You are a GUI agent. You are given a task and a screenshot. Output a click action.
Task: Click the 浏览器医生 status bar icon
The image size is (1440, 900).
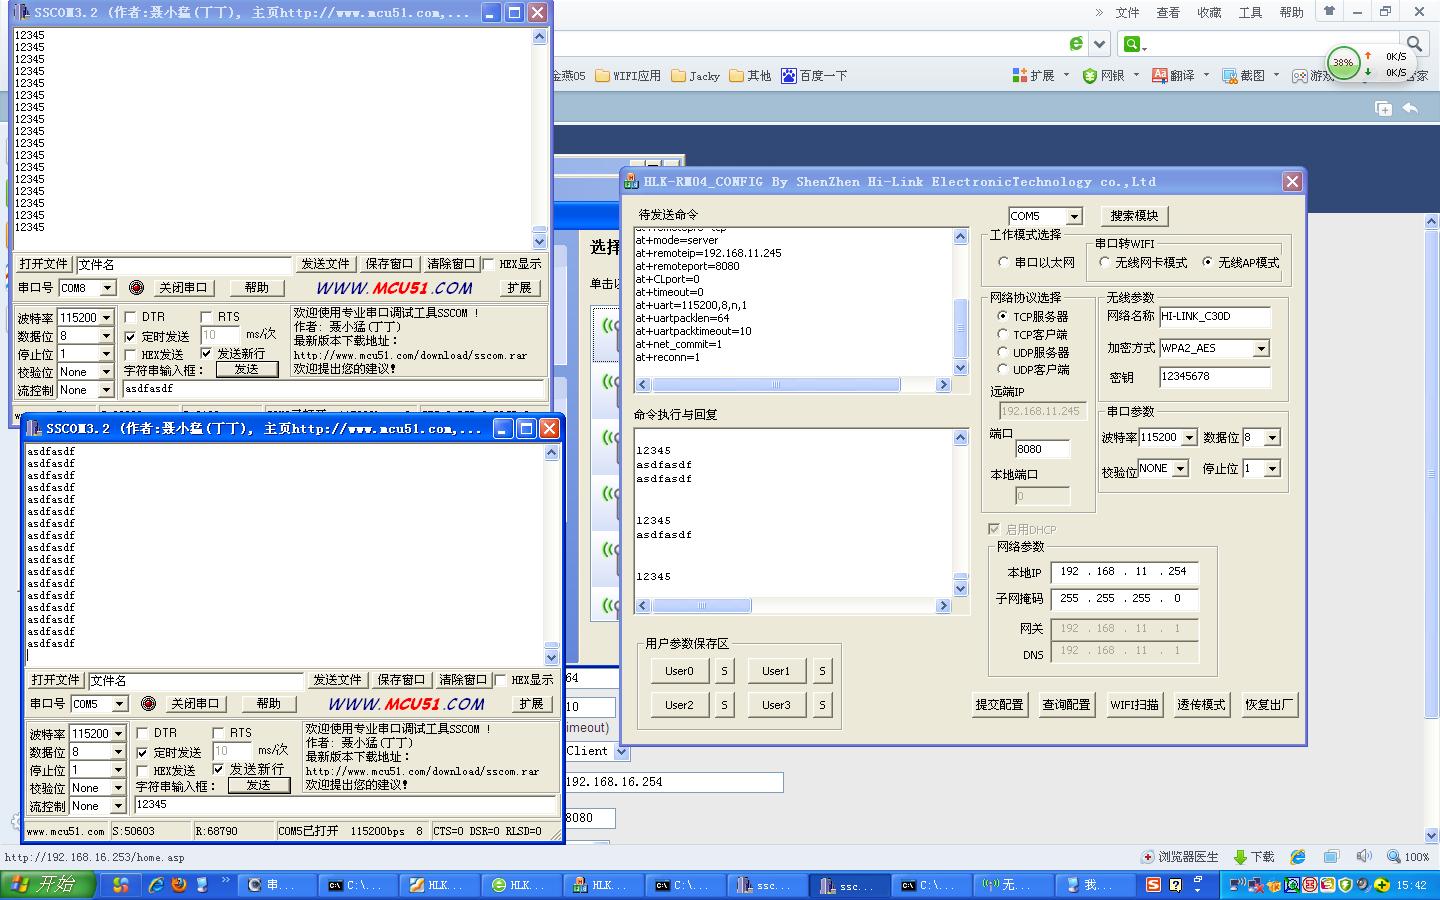tap(1148, 857)
